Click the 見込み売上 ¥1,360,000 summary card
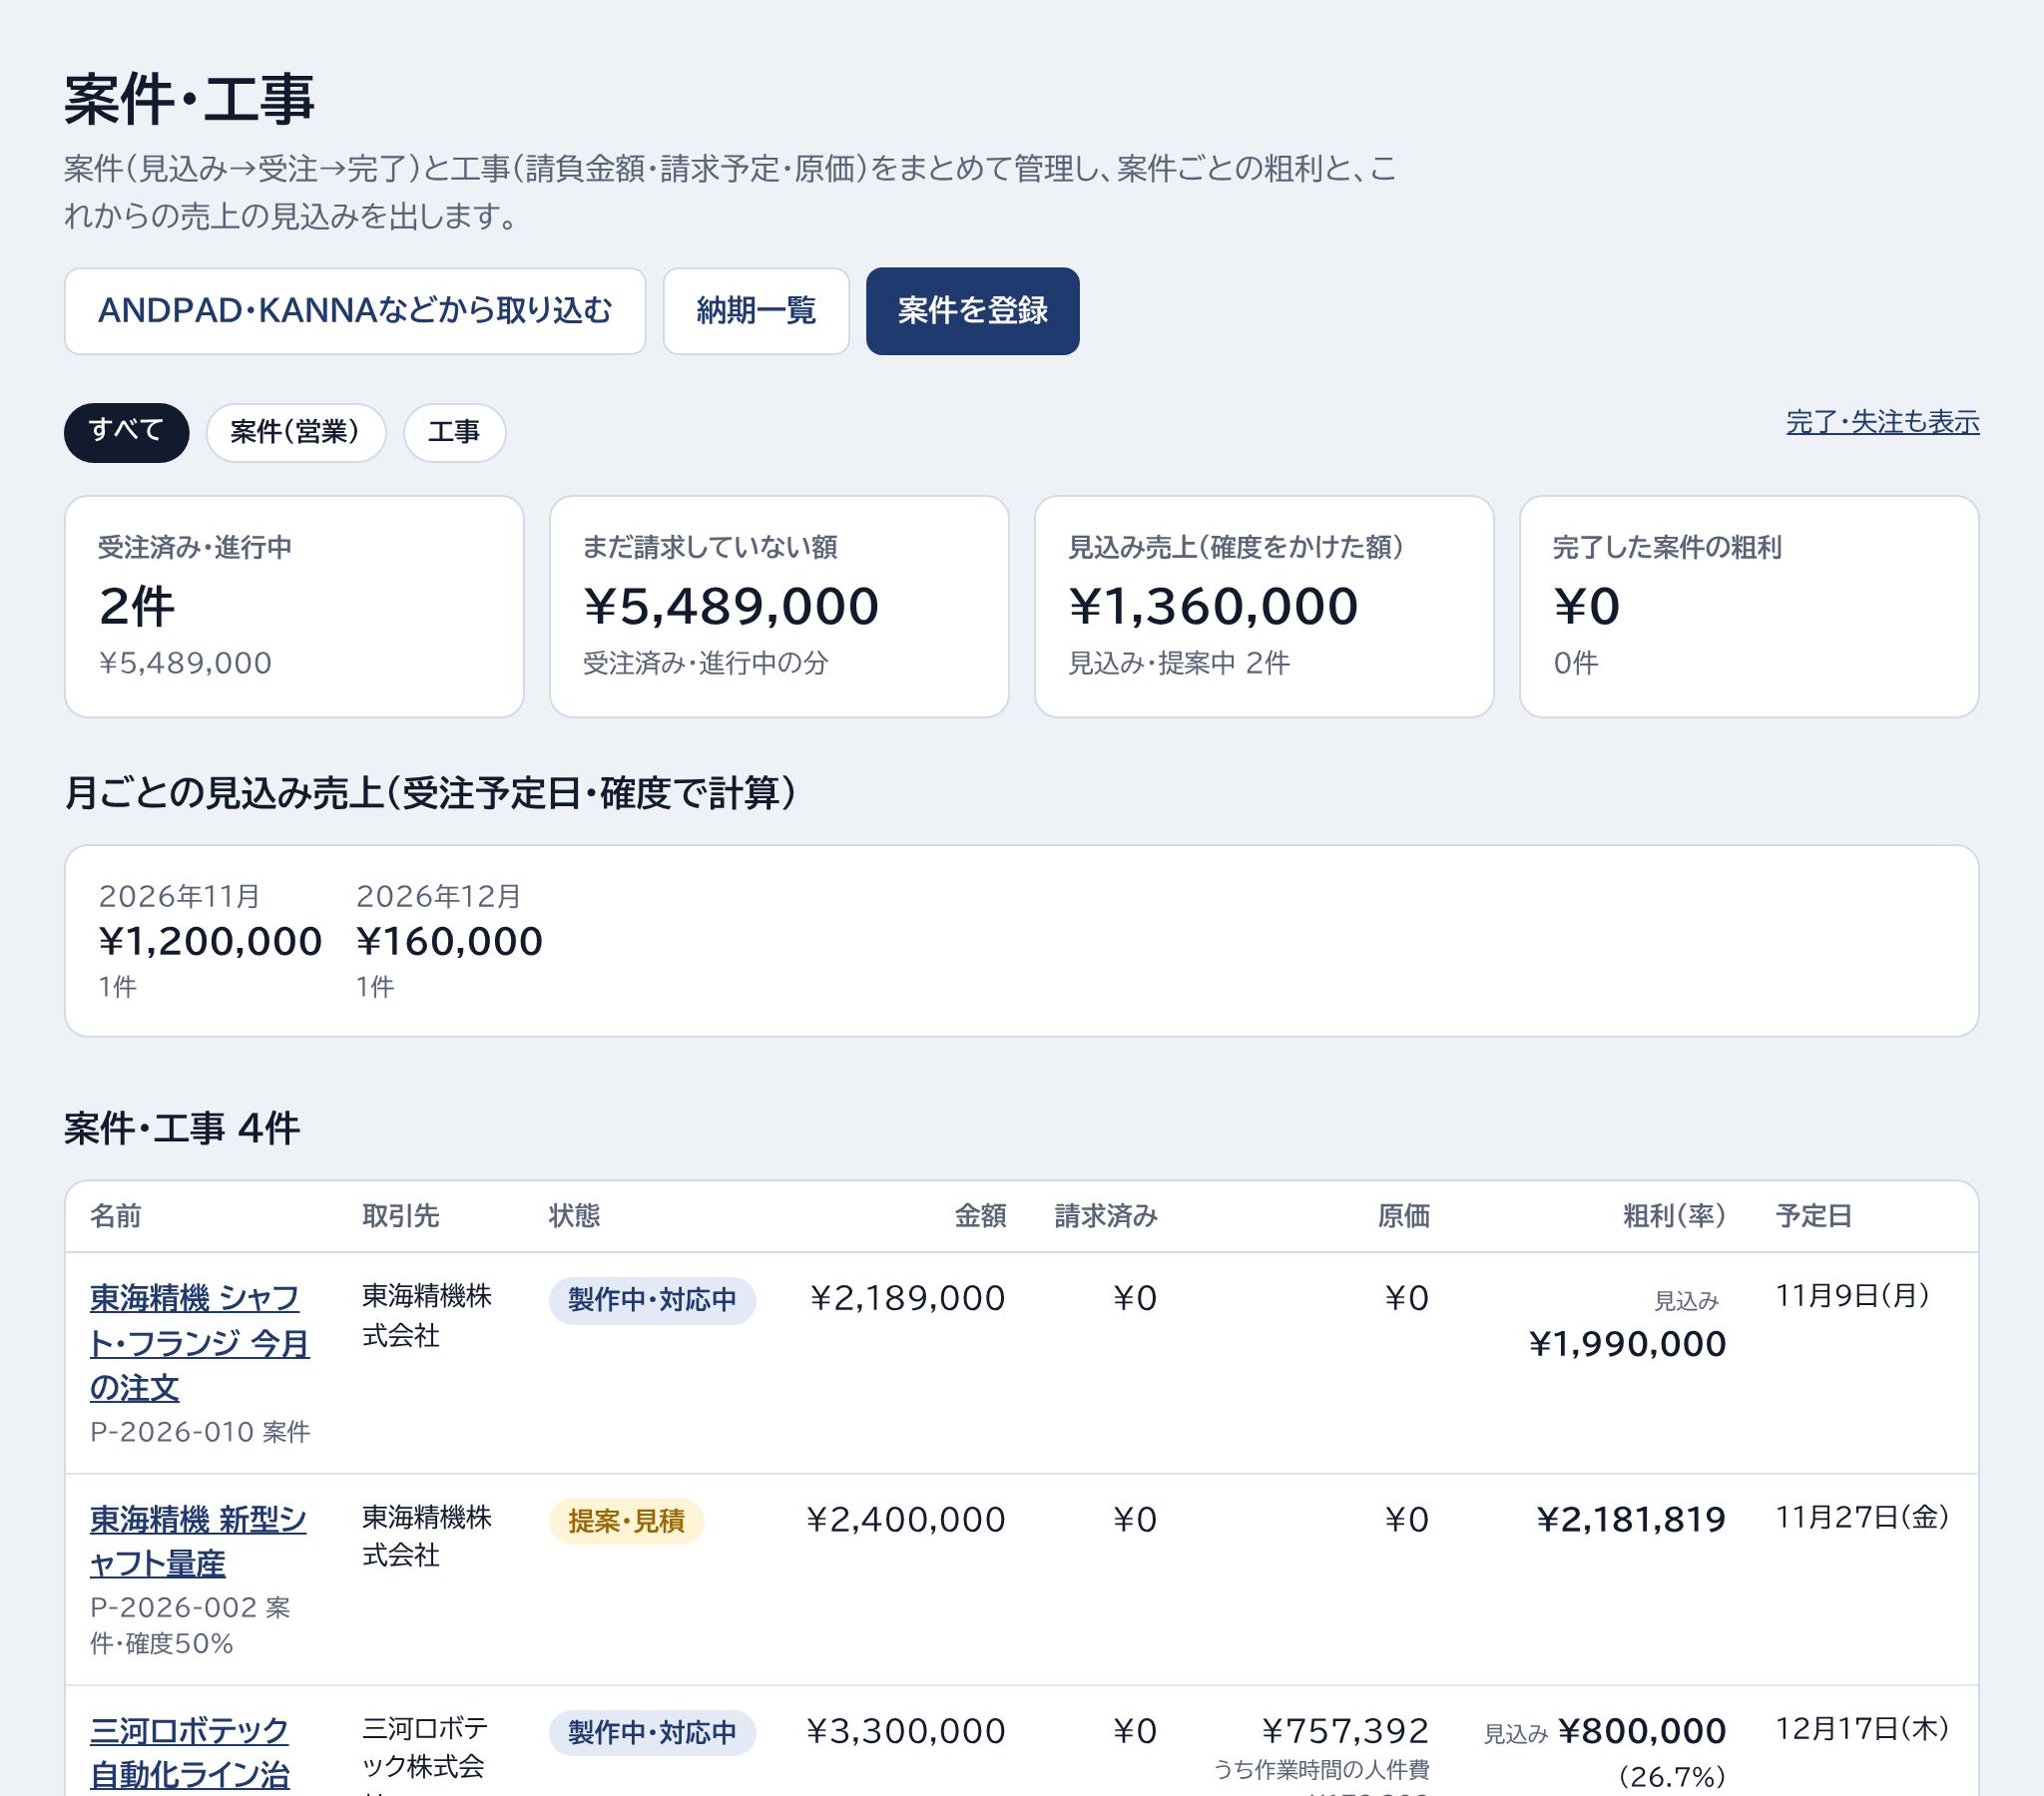2044x1796 pixels. 1264,606
